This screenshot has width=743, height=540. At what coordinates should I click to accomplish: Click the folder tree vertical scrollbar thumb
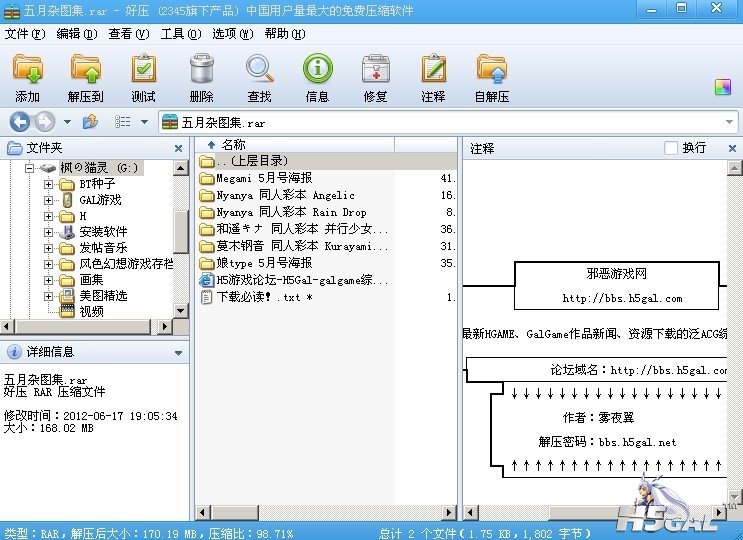tap(181, 232)
